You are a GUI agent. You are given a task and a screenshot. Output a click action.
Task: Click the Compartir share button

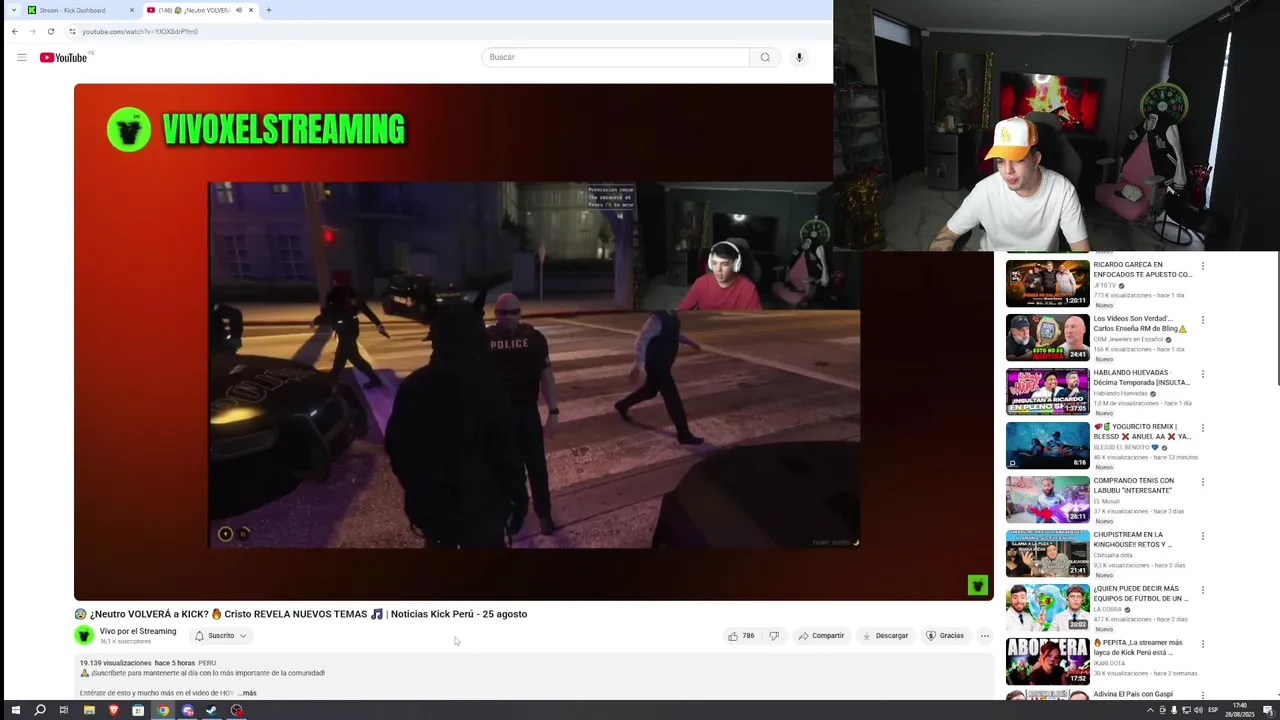tap(820, 636)
